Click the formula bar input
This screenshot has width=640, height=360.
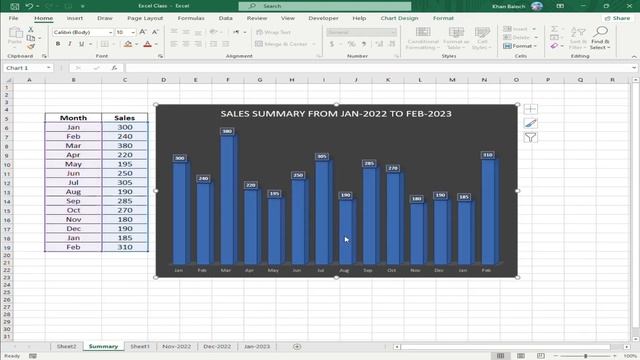(x=379, y=68)
